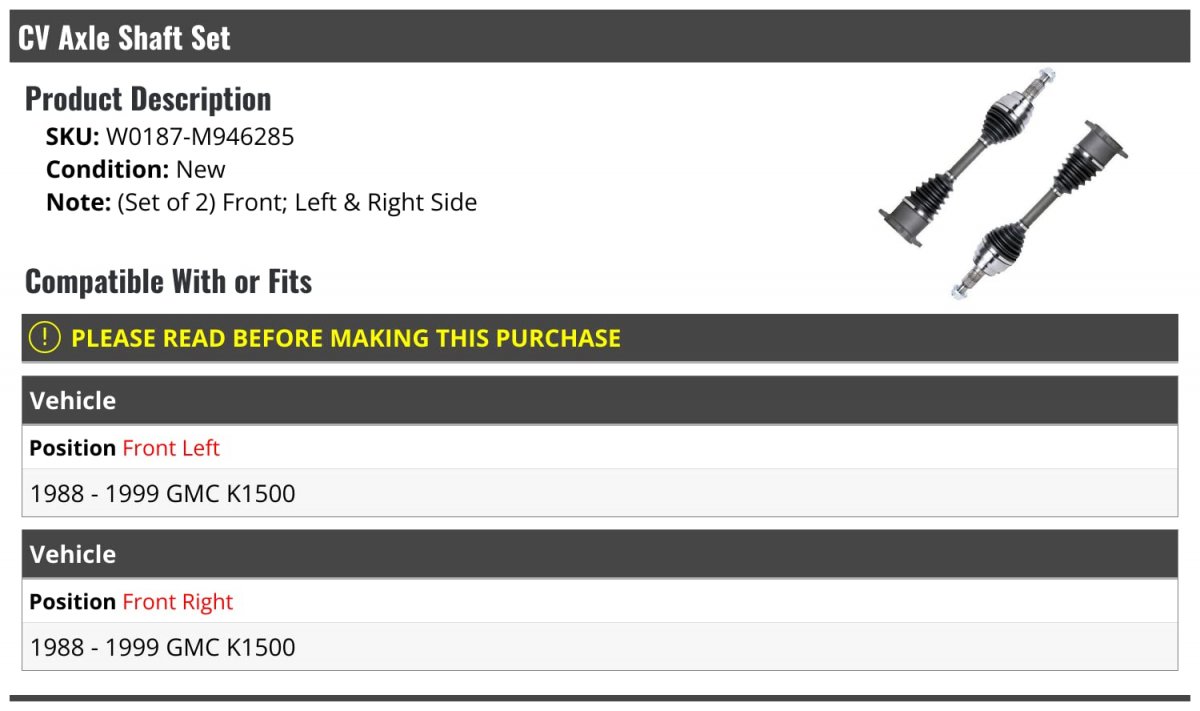The height and width of the screenshot is (711, 1200).
Task: Click the first Vehicle table header
Action: [600, 400]
